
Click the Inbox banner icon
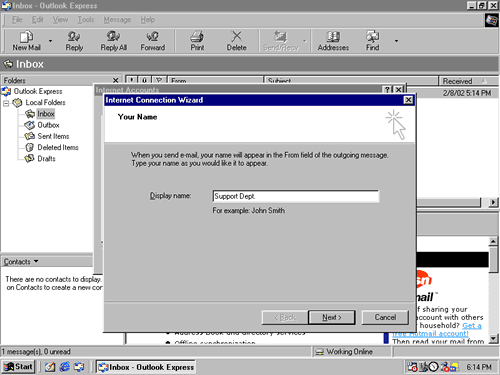click(x=8, y=64)
